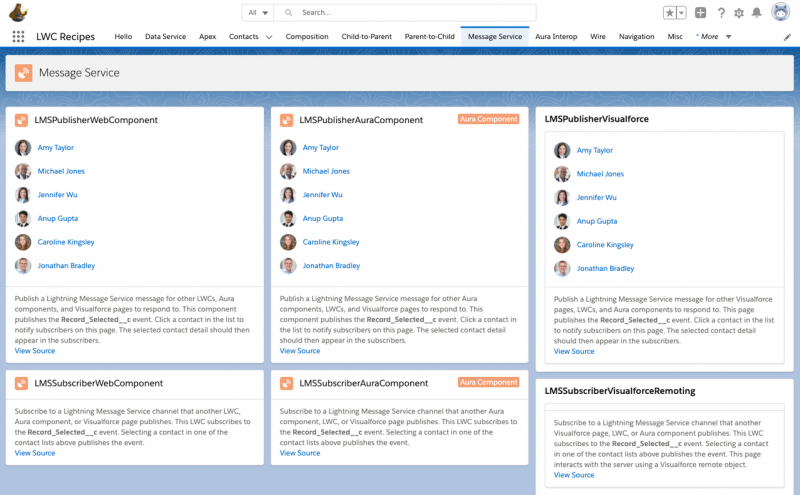Click the search magnifier icon

tap(289, 12)
